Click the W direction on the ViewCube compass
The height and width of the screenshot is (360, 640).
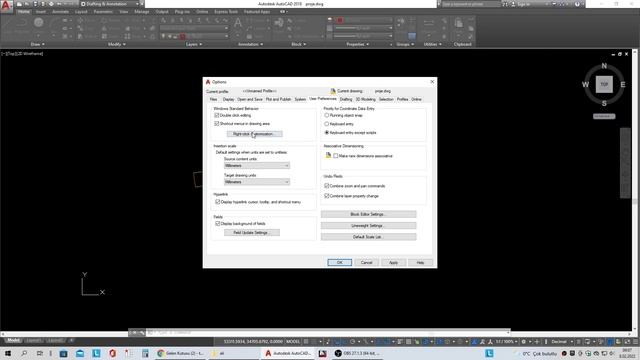[x=585, y=84]
